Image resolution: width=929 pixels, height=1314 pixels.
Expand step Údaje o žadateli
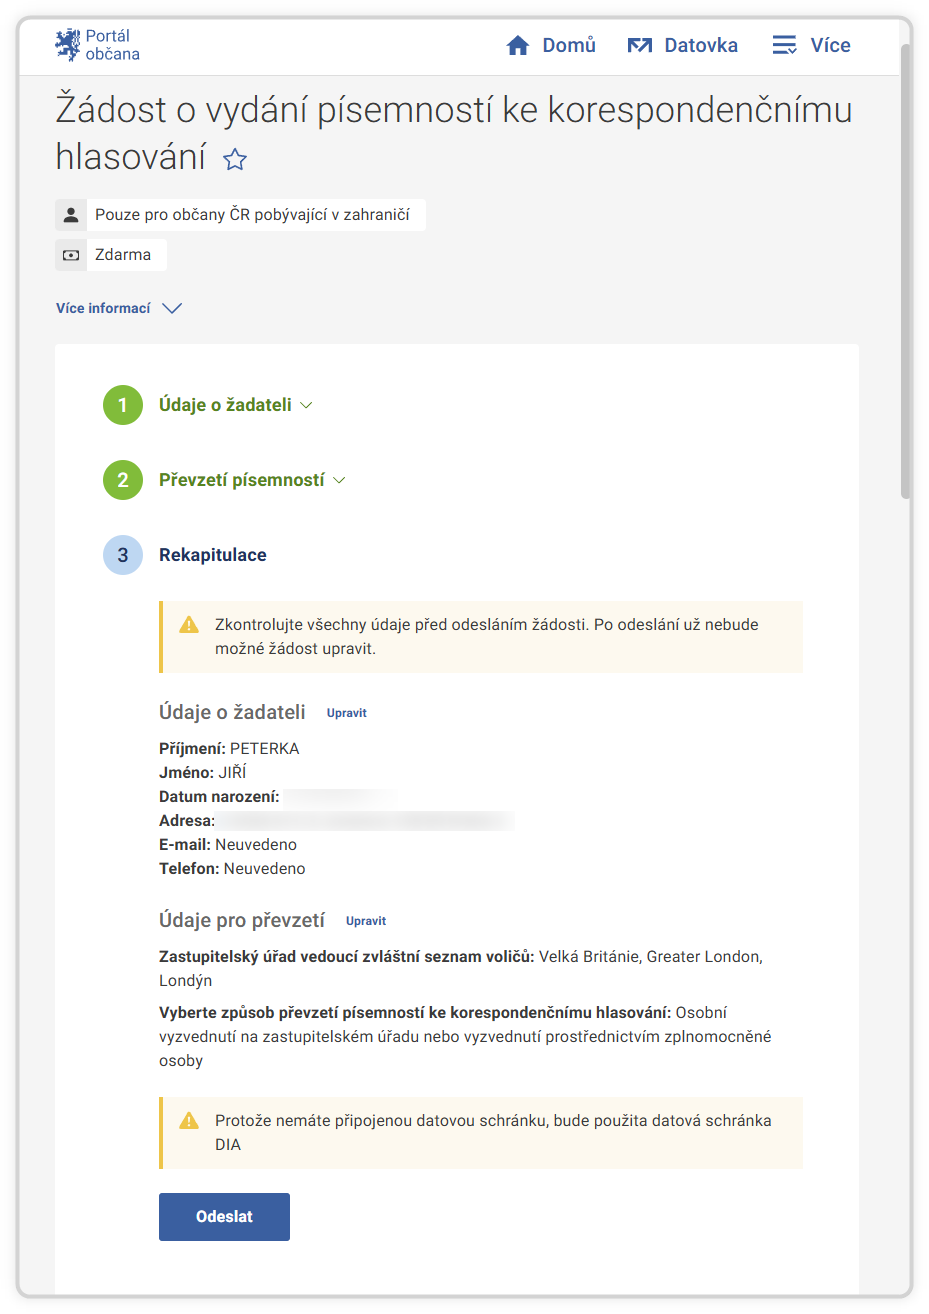(x=235, y=405)
